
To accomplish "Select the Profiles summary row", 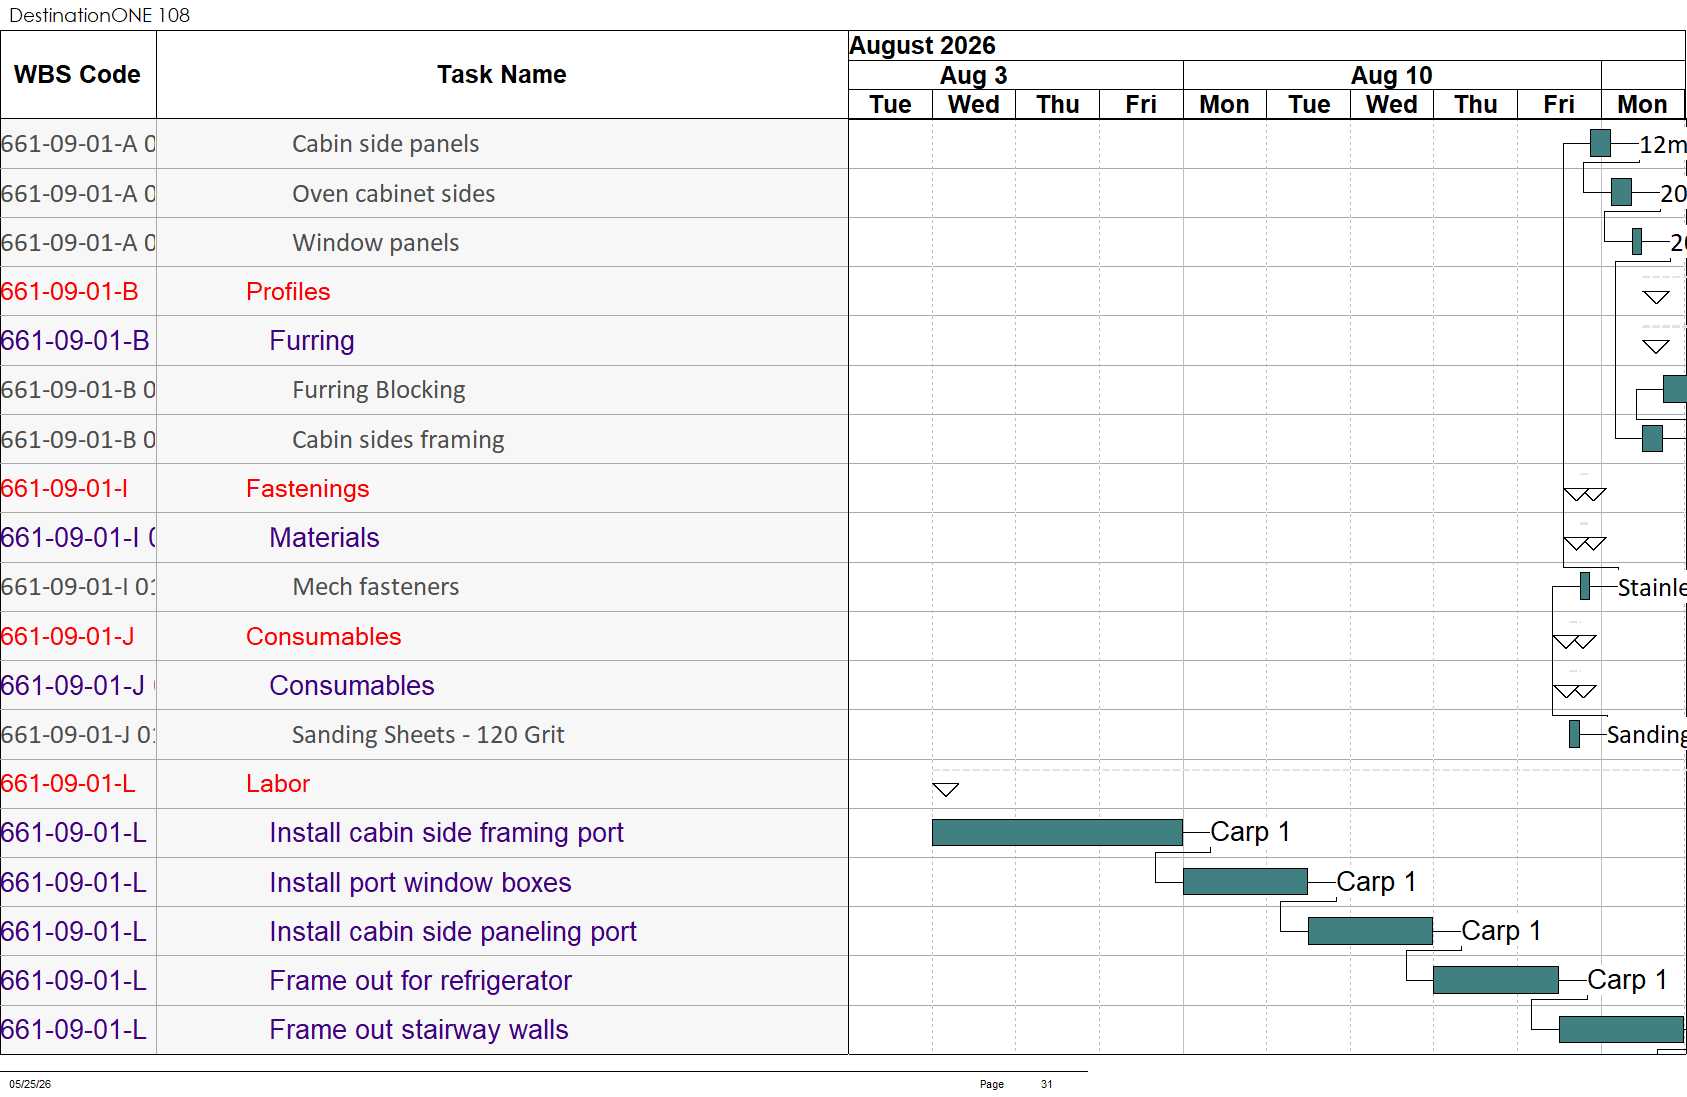I will pyautogui.click(x=424, y=291).
